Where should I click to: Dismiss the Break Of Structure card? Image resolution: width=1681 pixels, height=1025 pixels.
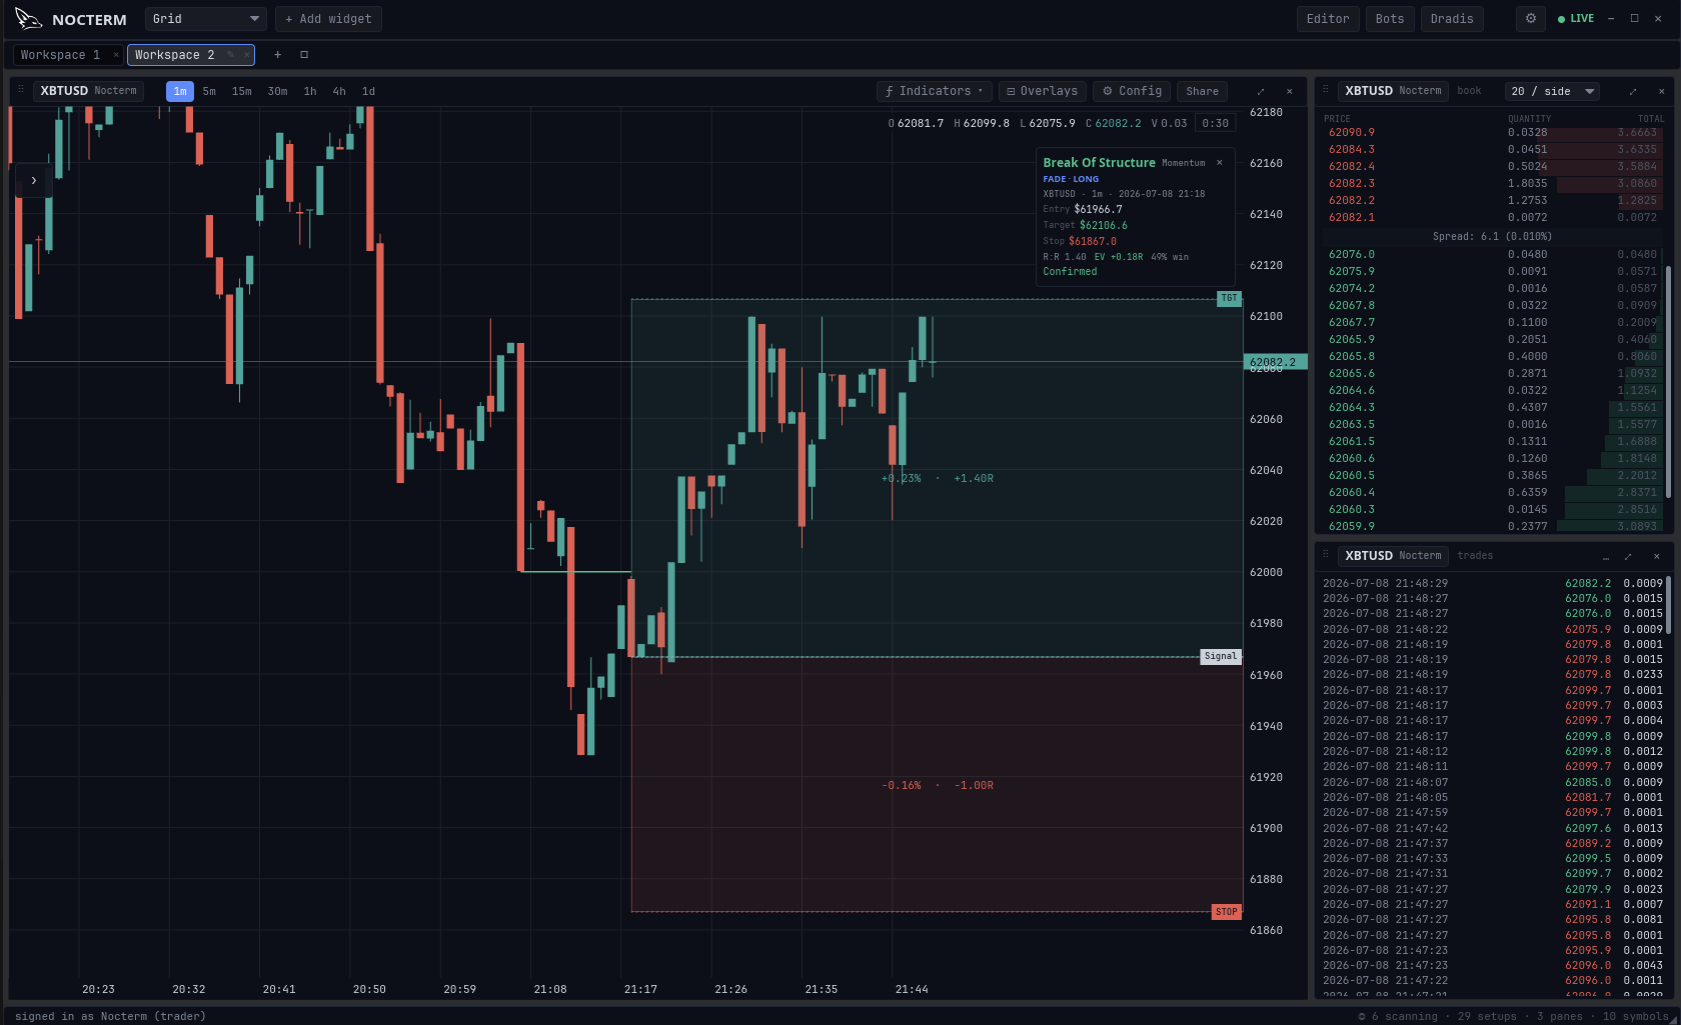[1219, 162]
